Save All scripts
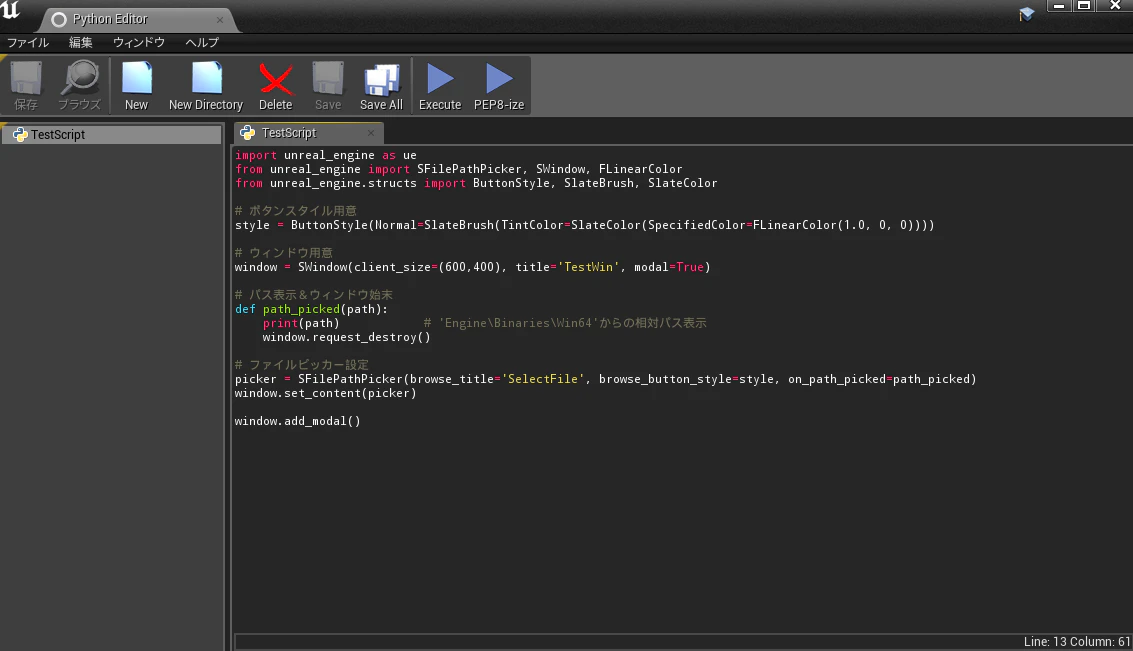Screen dimensions: 1133x651 coord(381,85)
